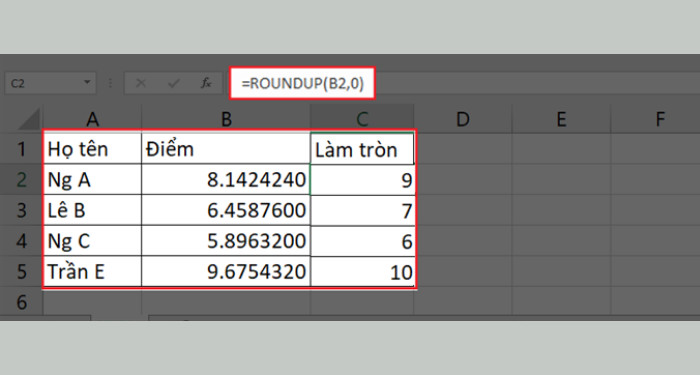Select column D header
The image size is (700, 375).
point(463,119)
